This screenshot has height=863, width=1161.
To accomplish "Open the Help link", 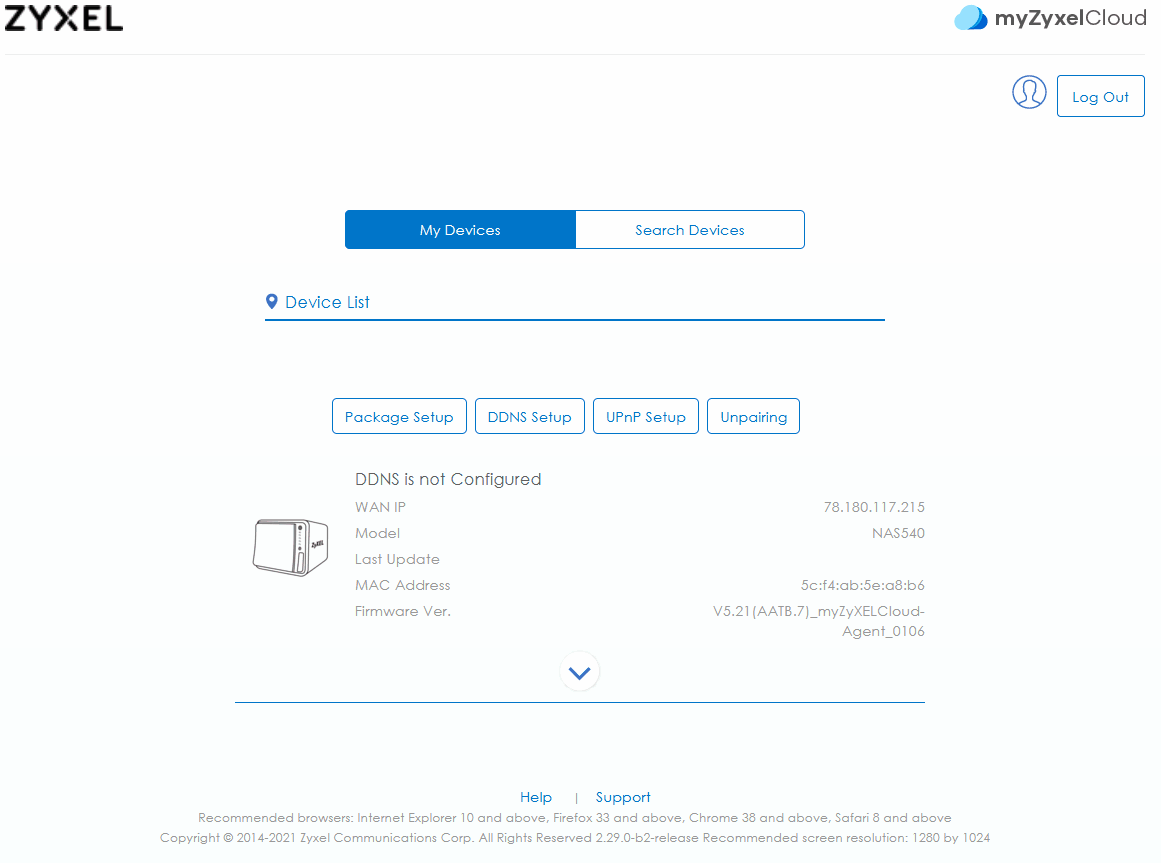I will point(535,797).
